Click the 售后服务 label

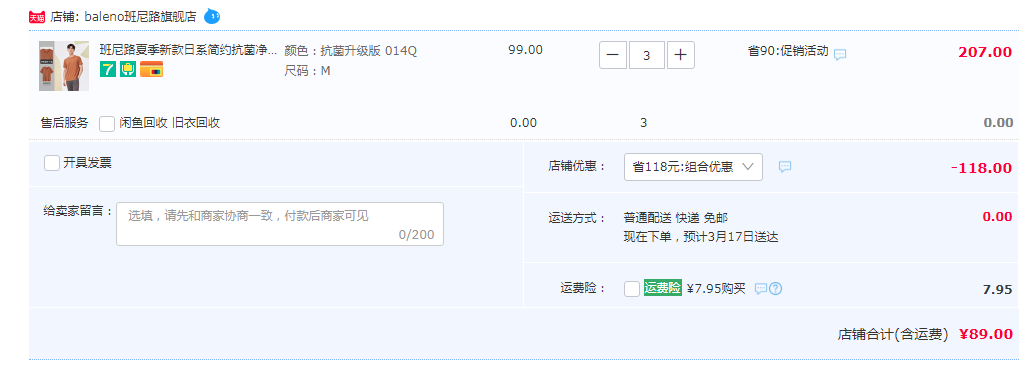pos(64,123)
